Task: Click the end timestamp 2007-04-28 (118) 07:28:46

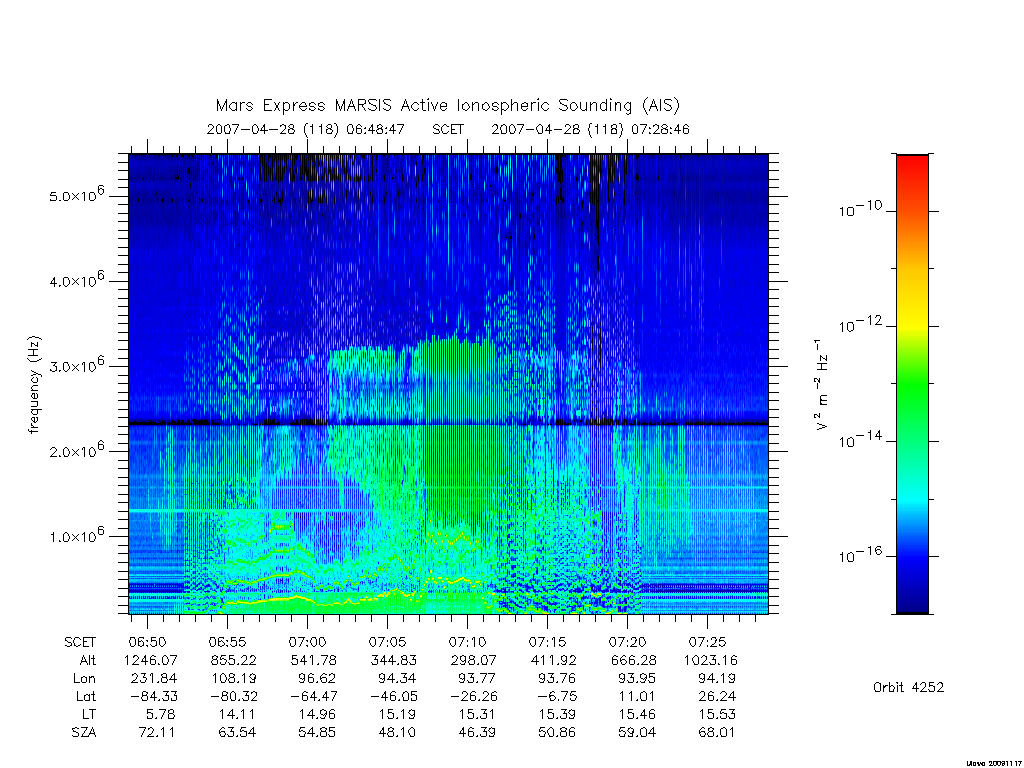Action: click(x=590, y=129)
